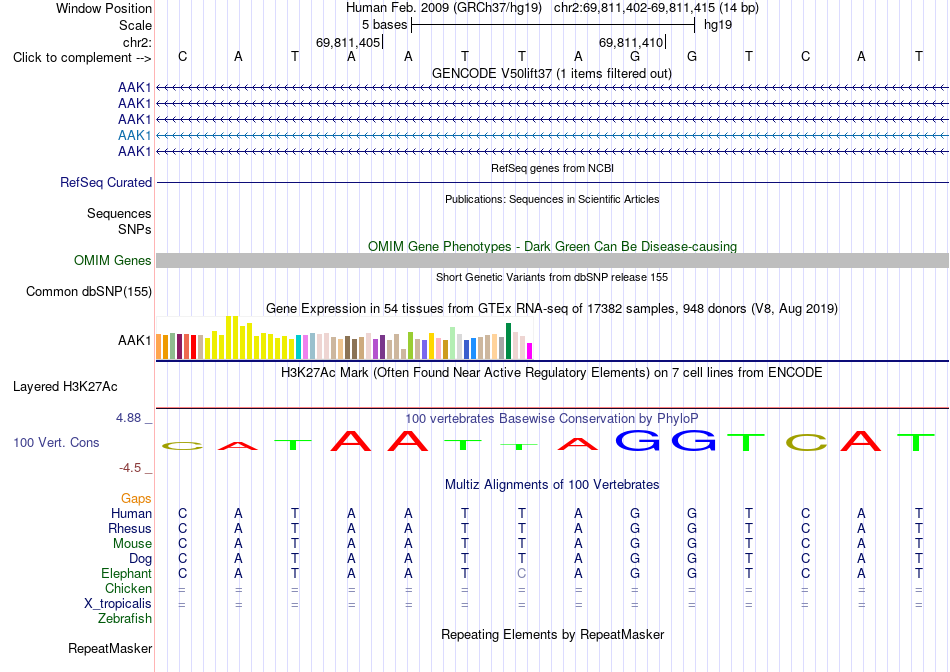
Task: Select the 'Rhesus' alignment row label
Action: click(x=130, y=528)
